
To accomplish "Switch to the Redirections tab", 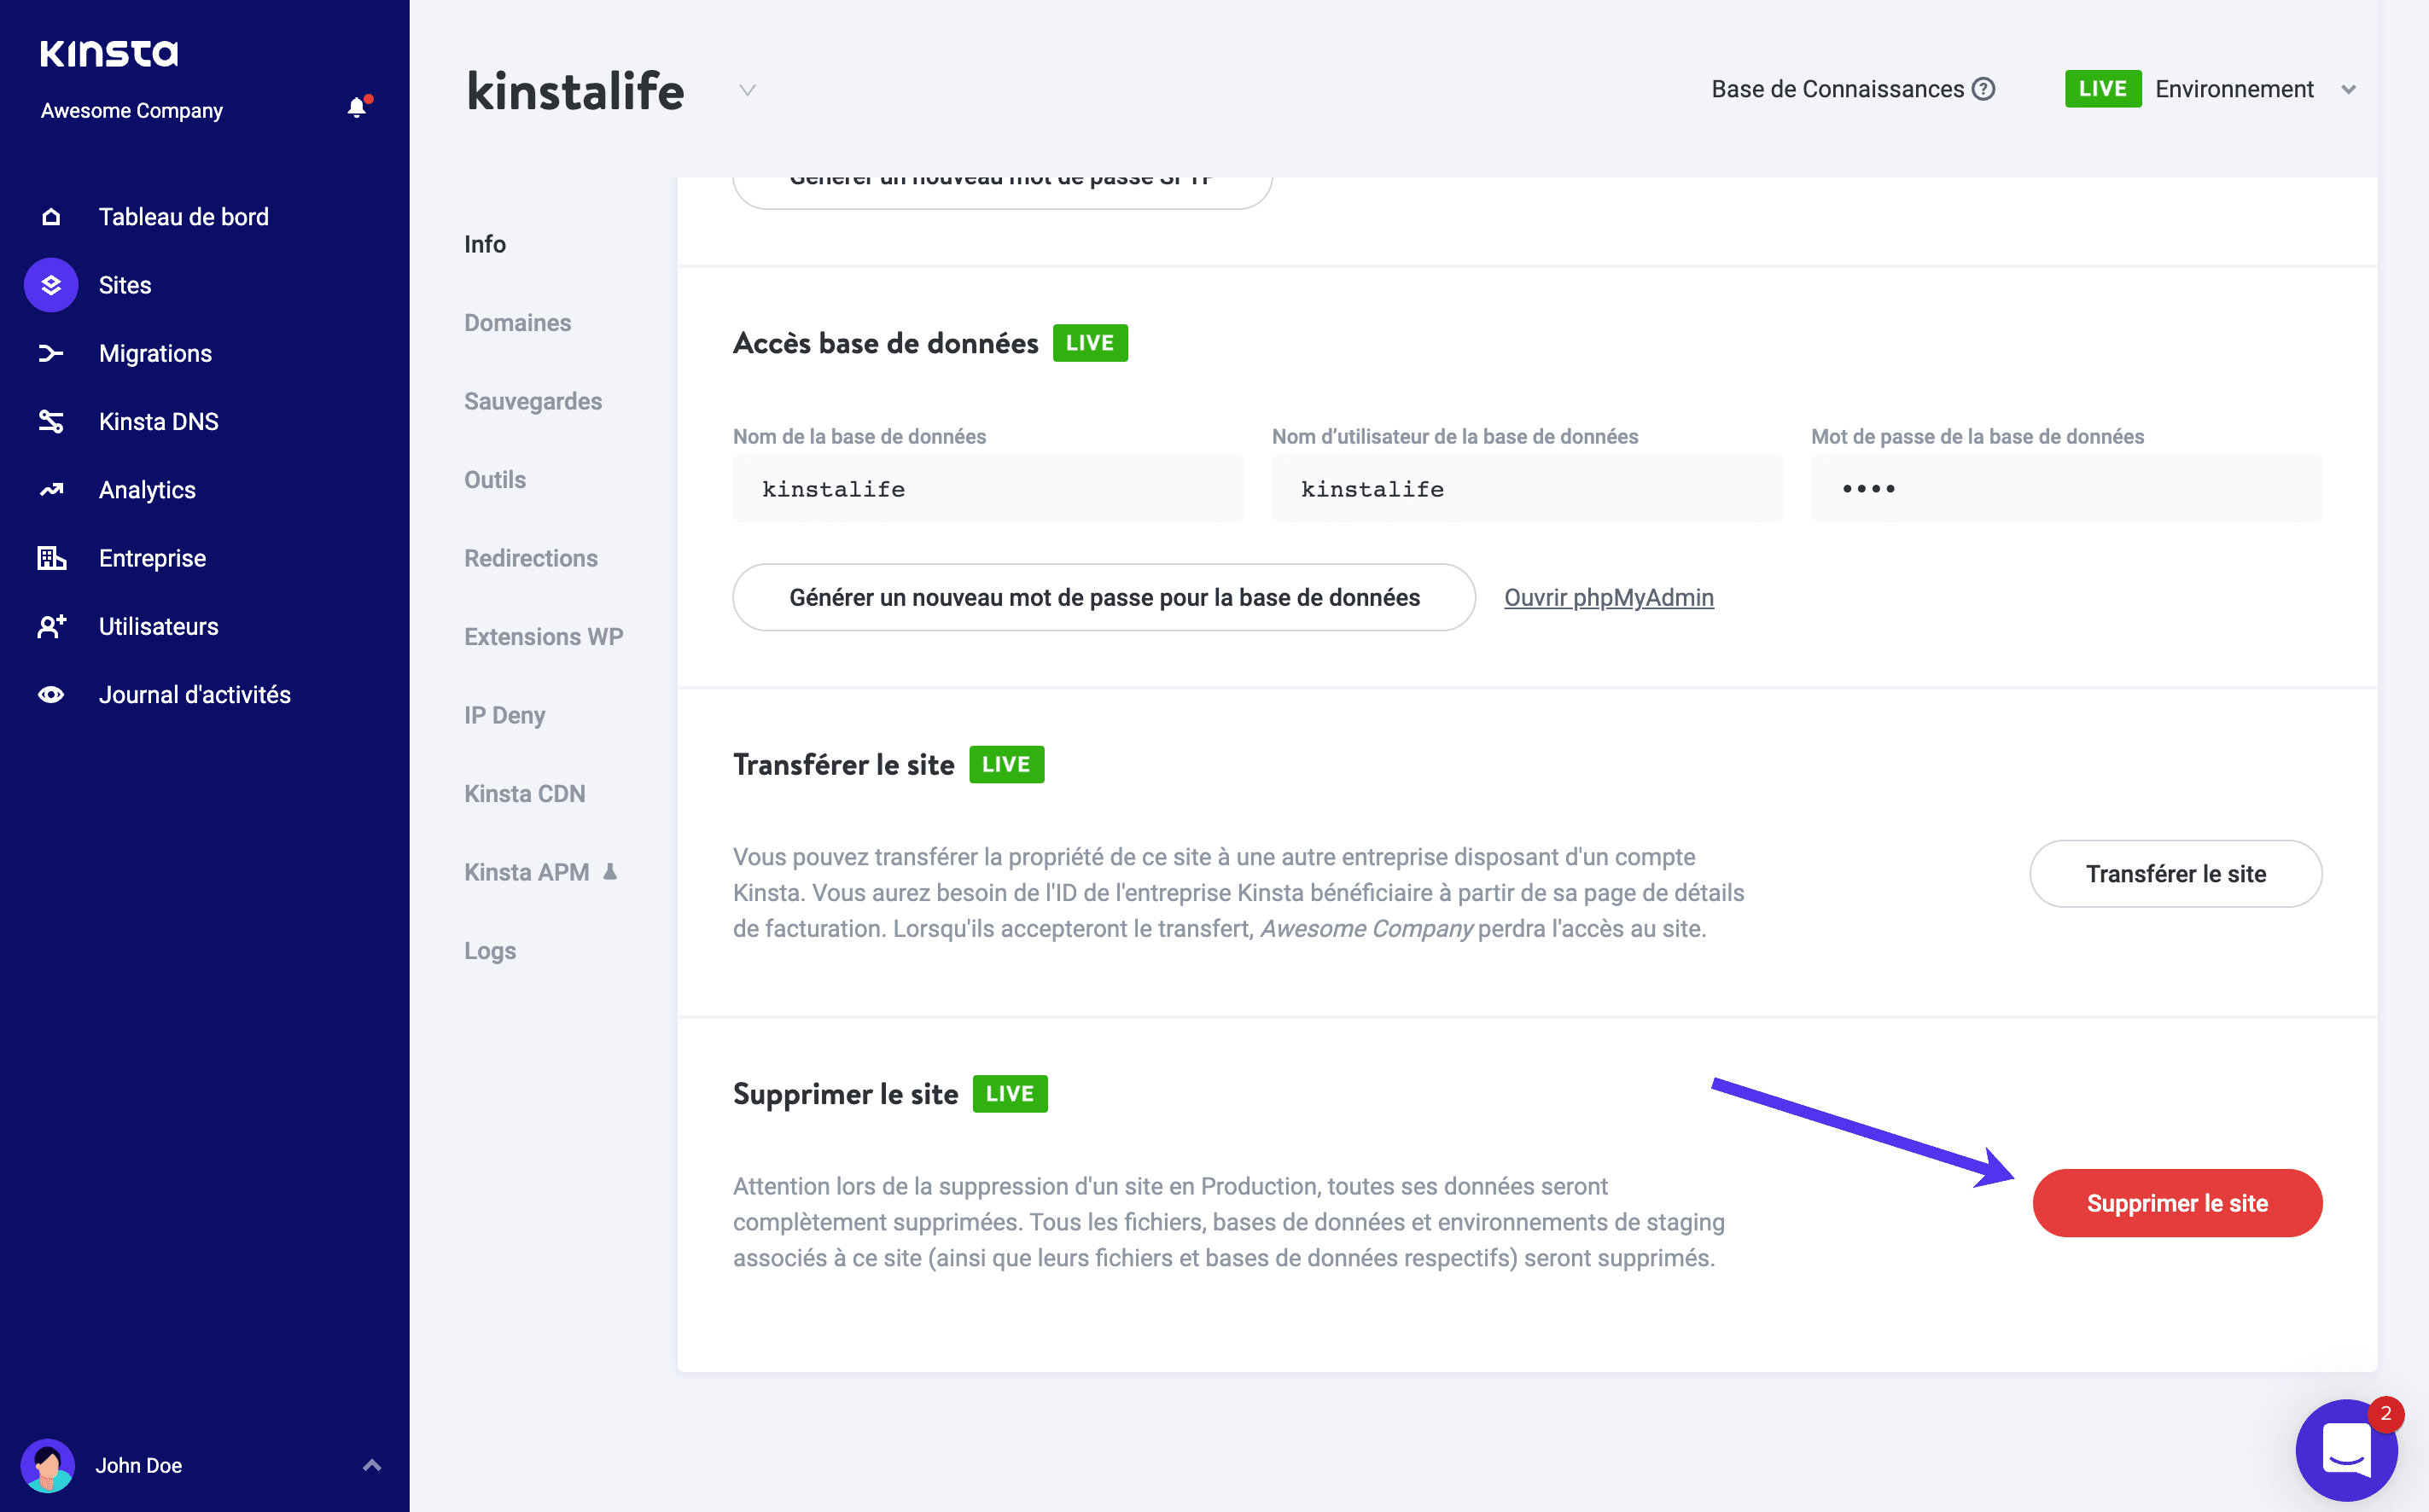I will tap(531, 558).
